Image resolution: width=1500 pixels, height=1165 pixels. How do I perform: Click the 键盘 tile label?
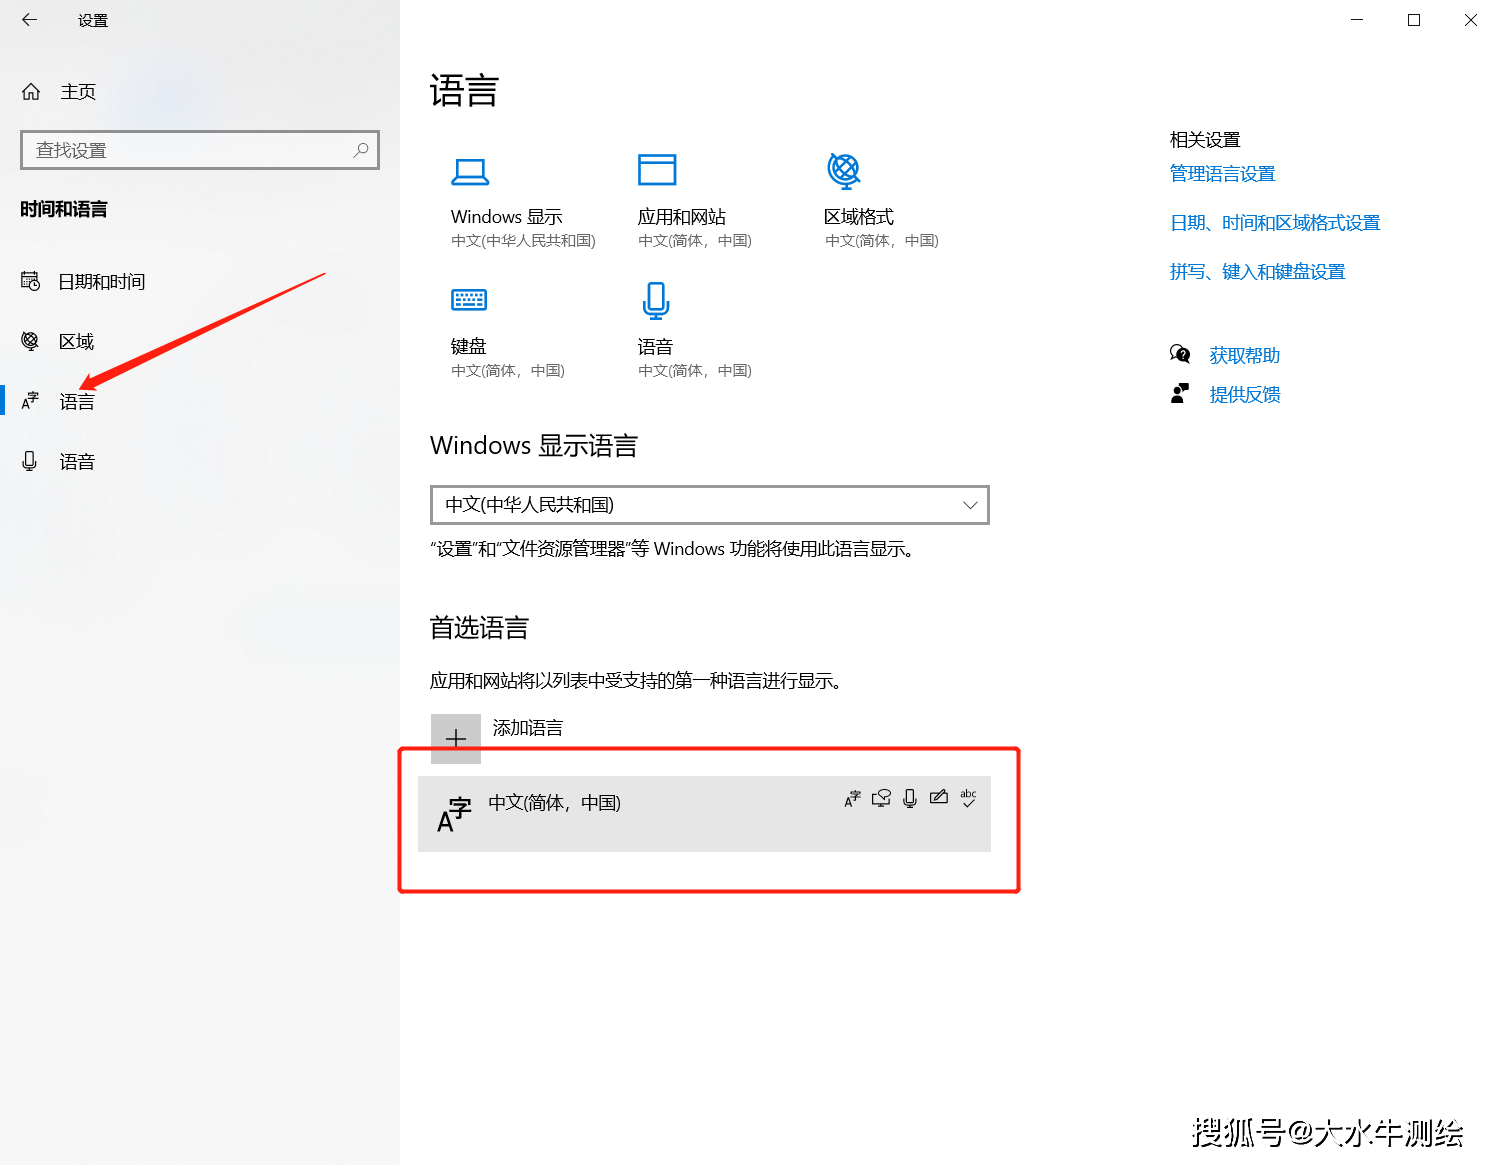(x=469, y=347)
